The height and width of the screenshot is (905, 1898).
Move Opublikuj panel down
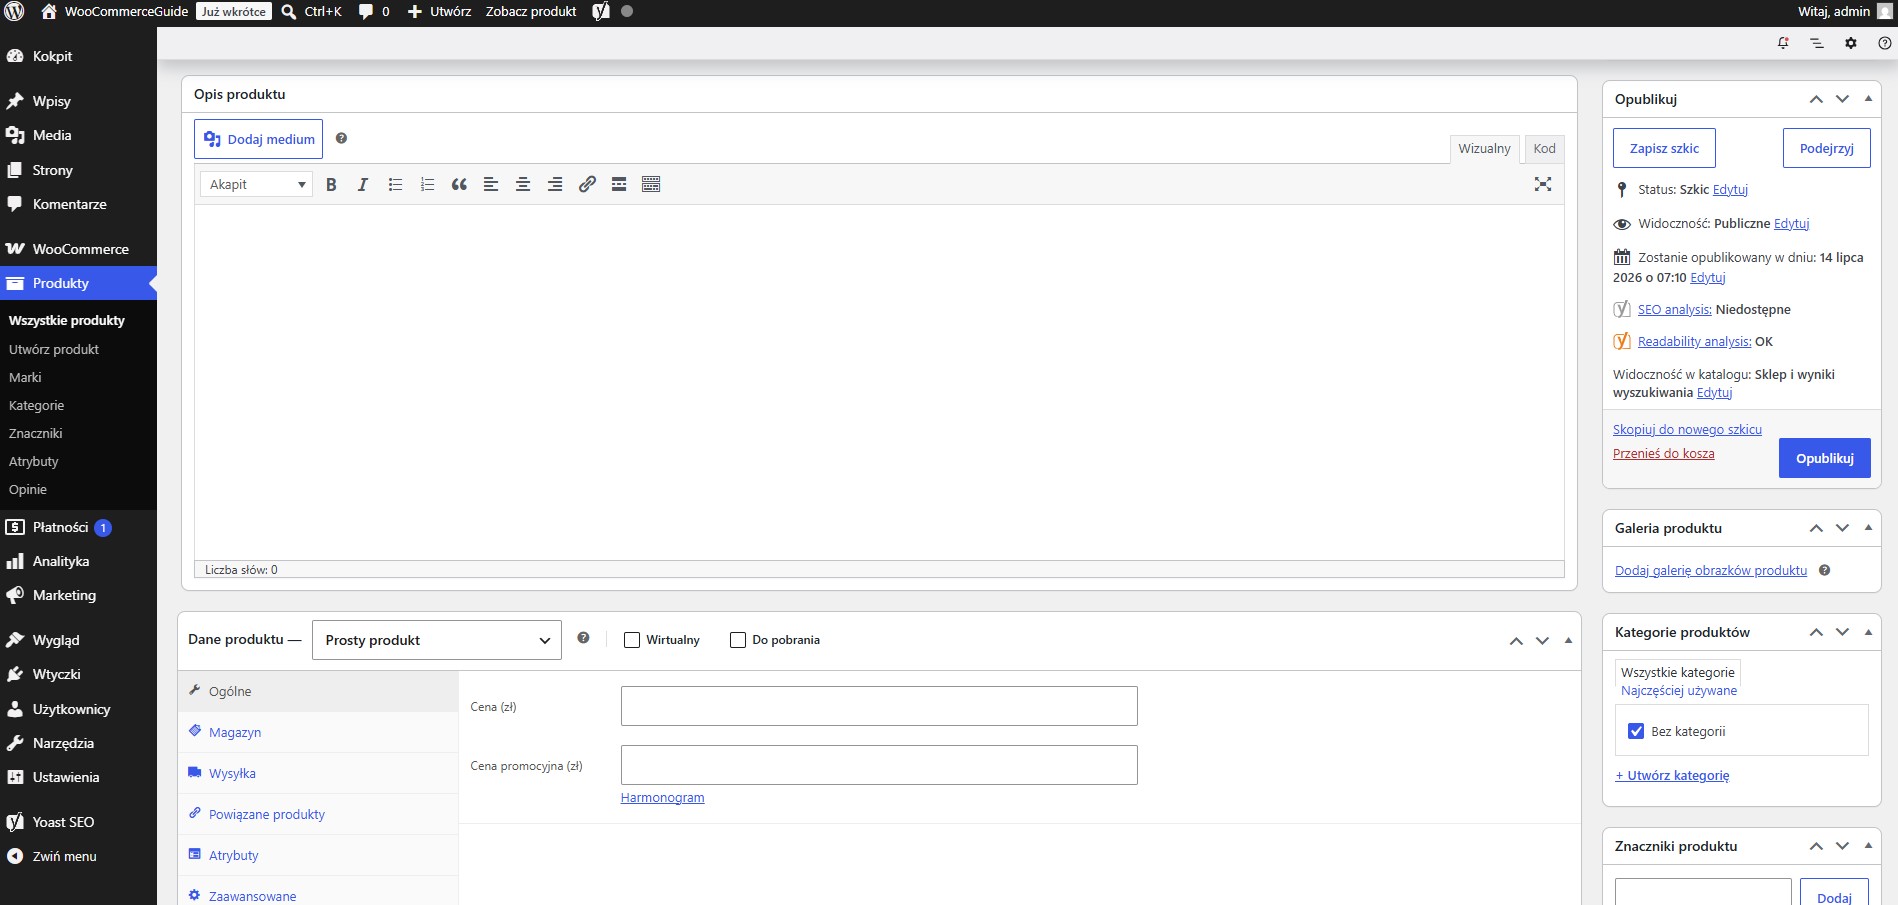(1842, 99)
